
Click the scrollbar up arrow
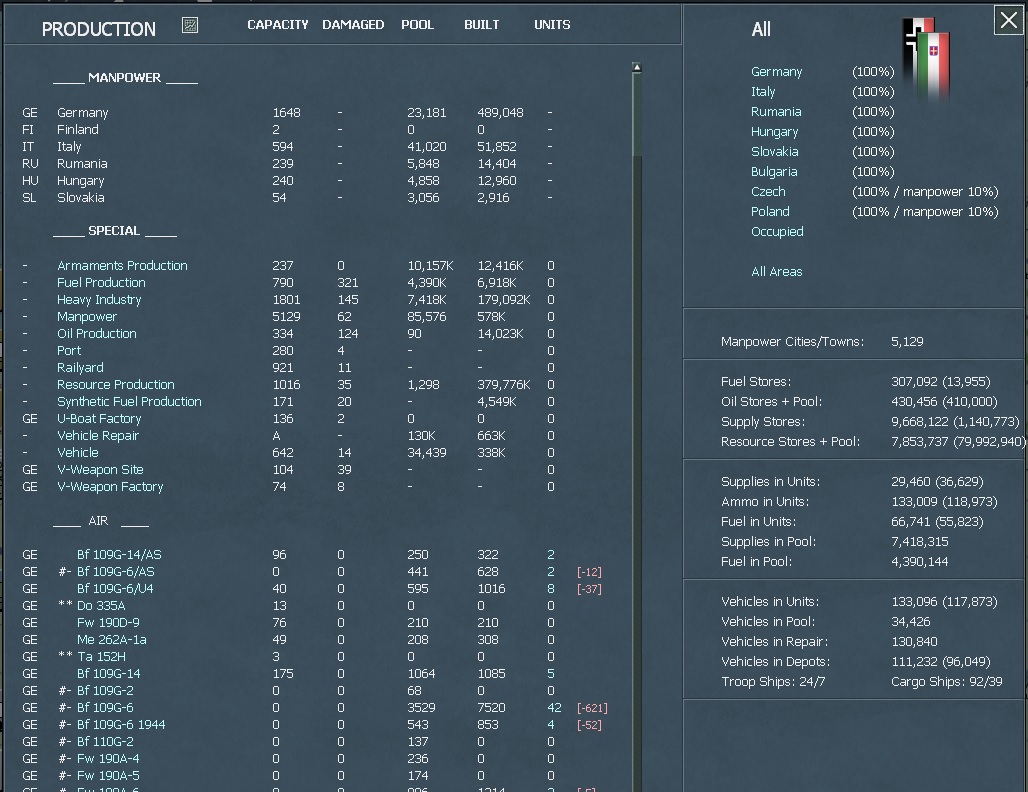[636, 66]
